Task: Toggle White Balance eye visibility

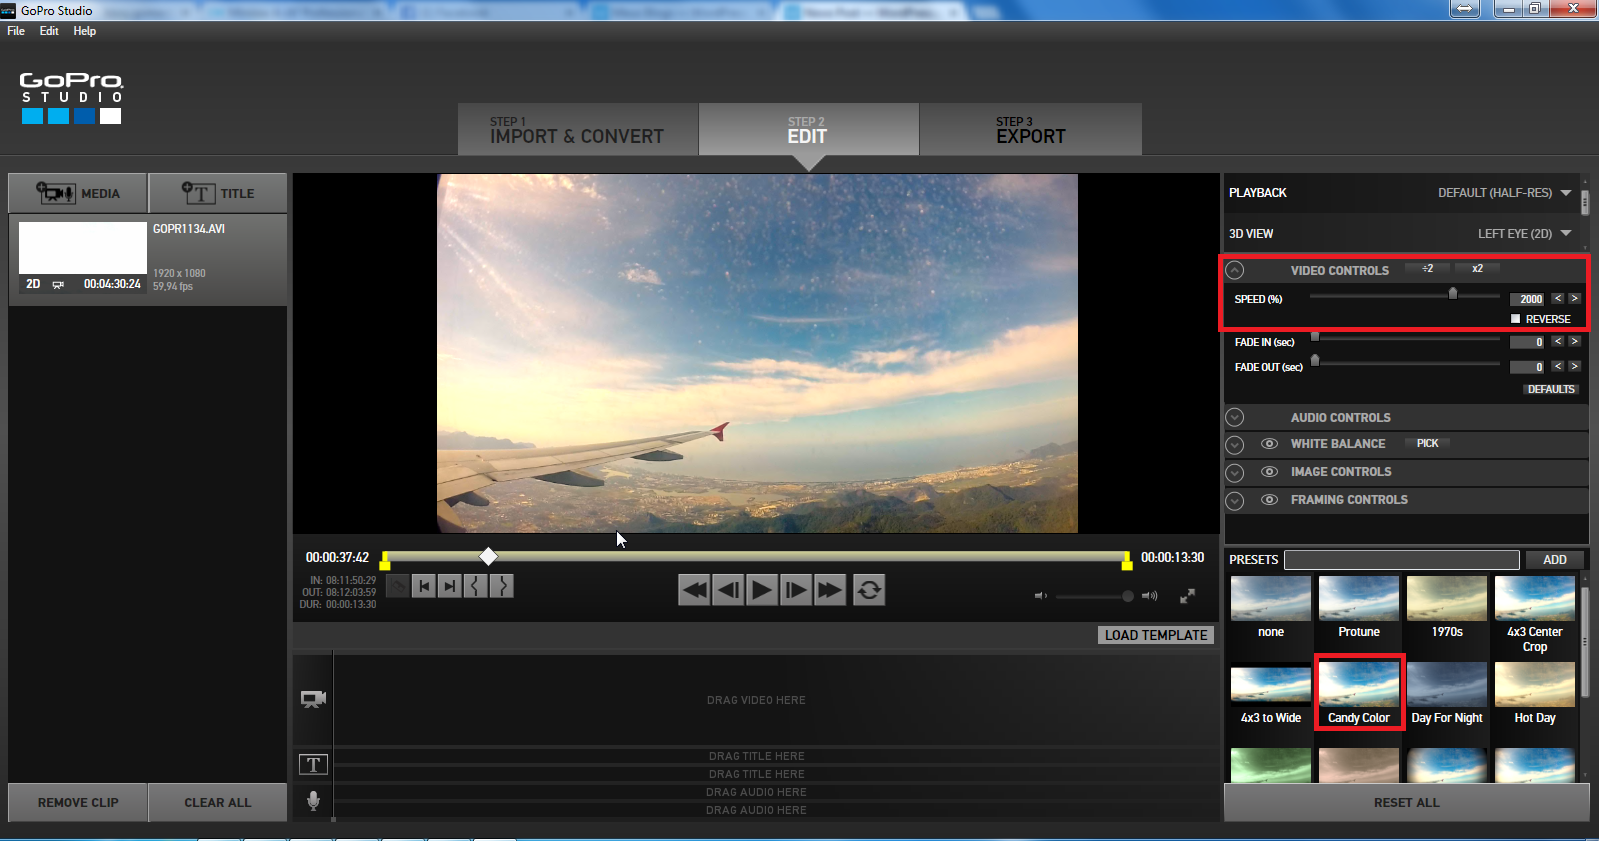Action: [x=1269, y=444]
